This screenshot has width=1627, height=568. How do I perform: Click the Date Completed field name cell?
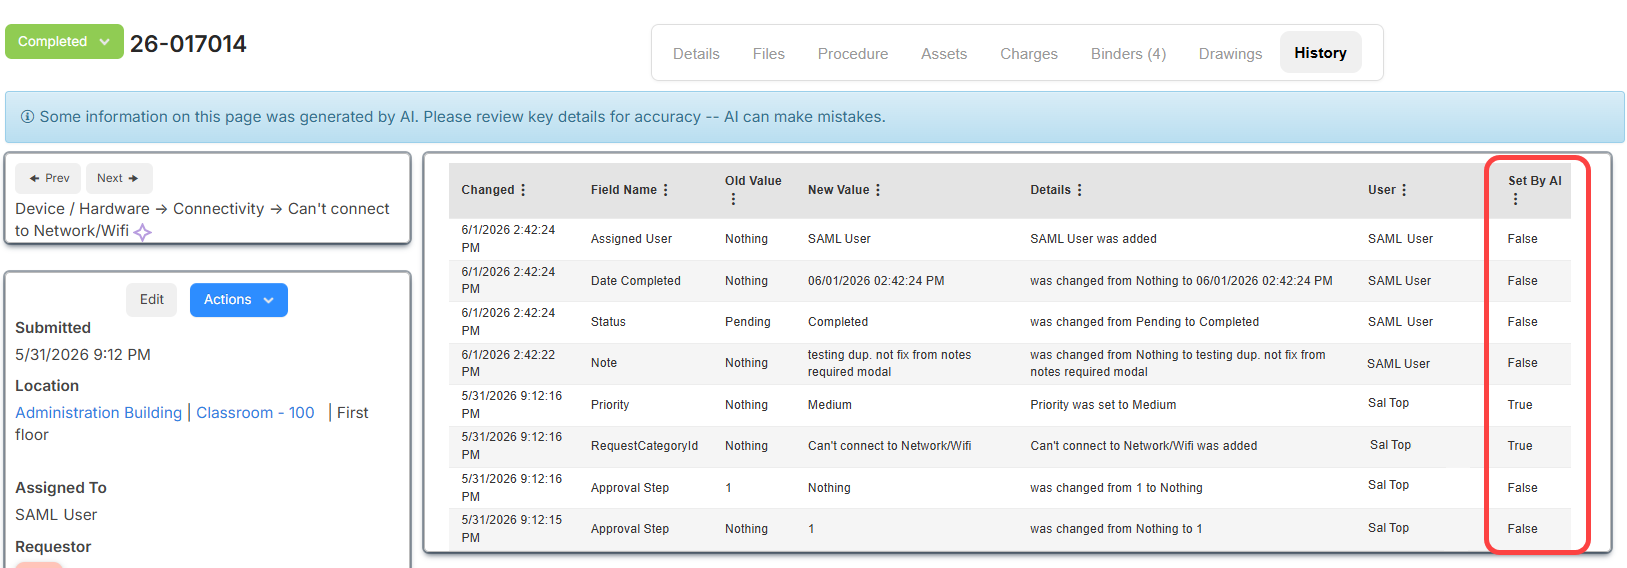(635, 281)
